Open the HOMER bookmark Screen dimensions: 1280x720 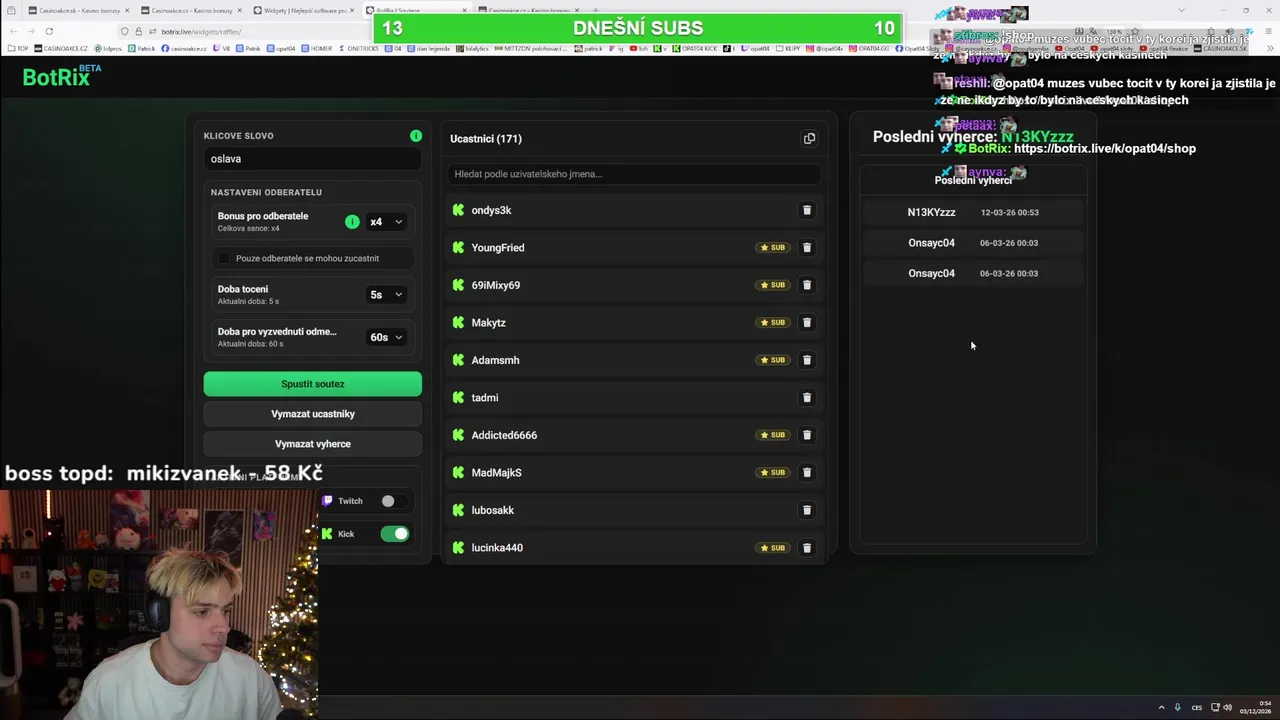pyautogui.click(x=317, y=48)
